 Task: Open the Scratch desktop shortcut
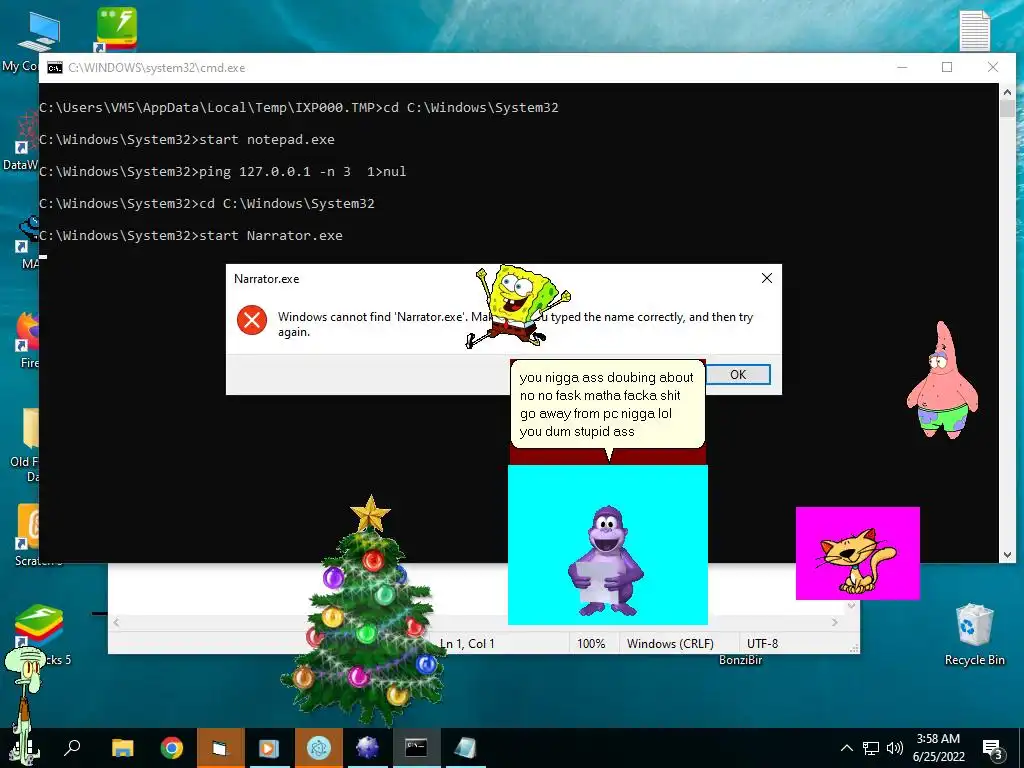tap(27, 534)
